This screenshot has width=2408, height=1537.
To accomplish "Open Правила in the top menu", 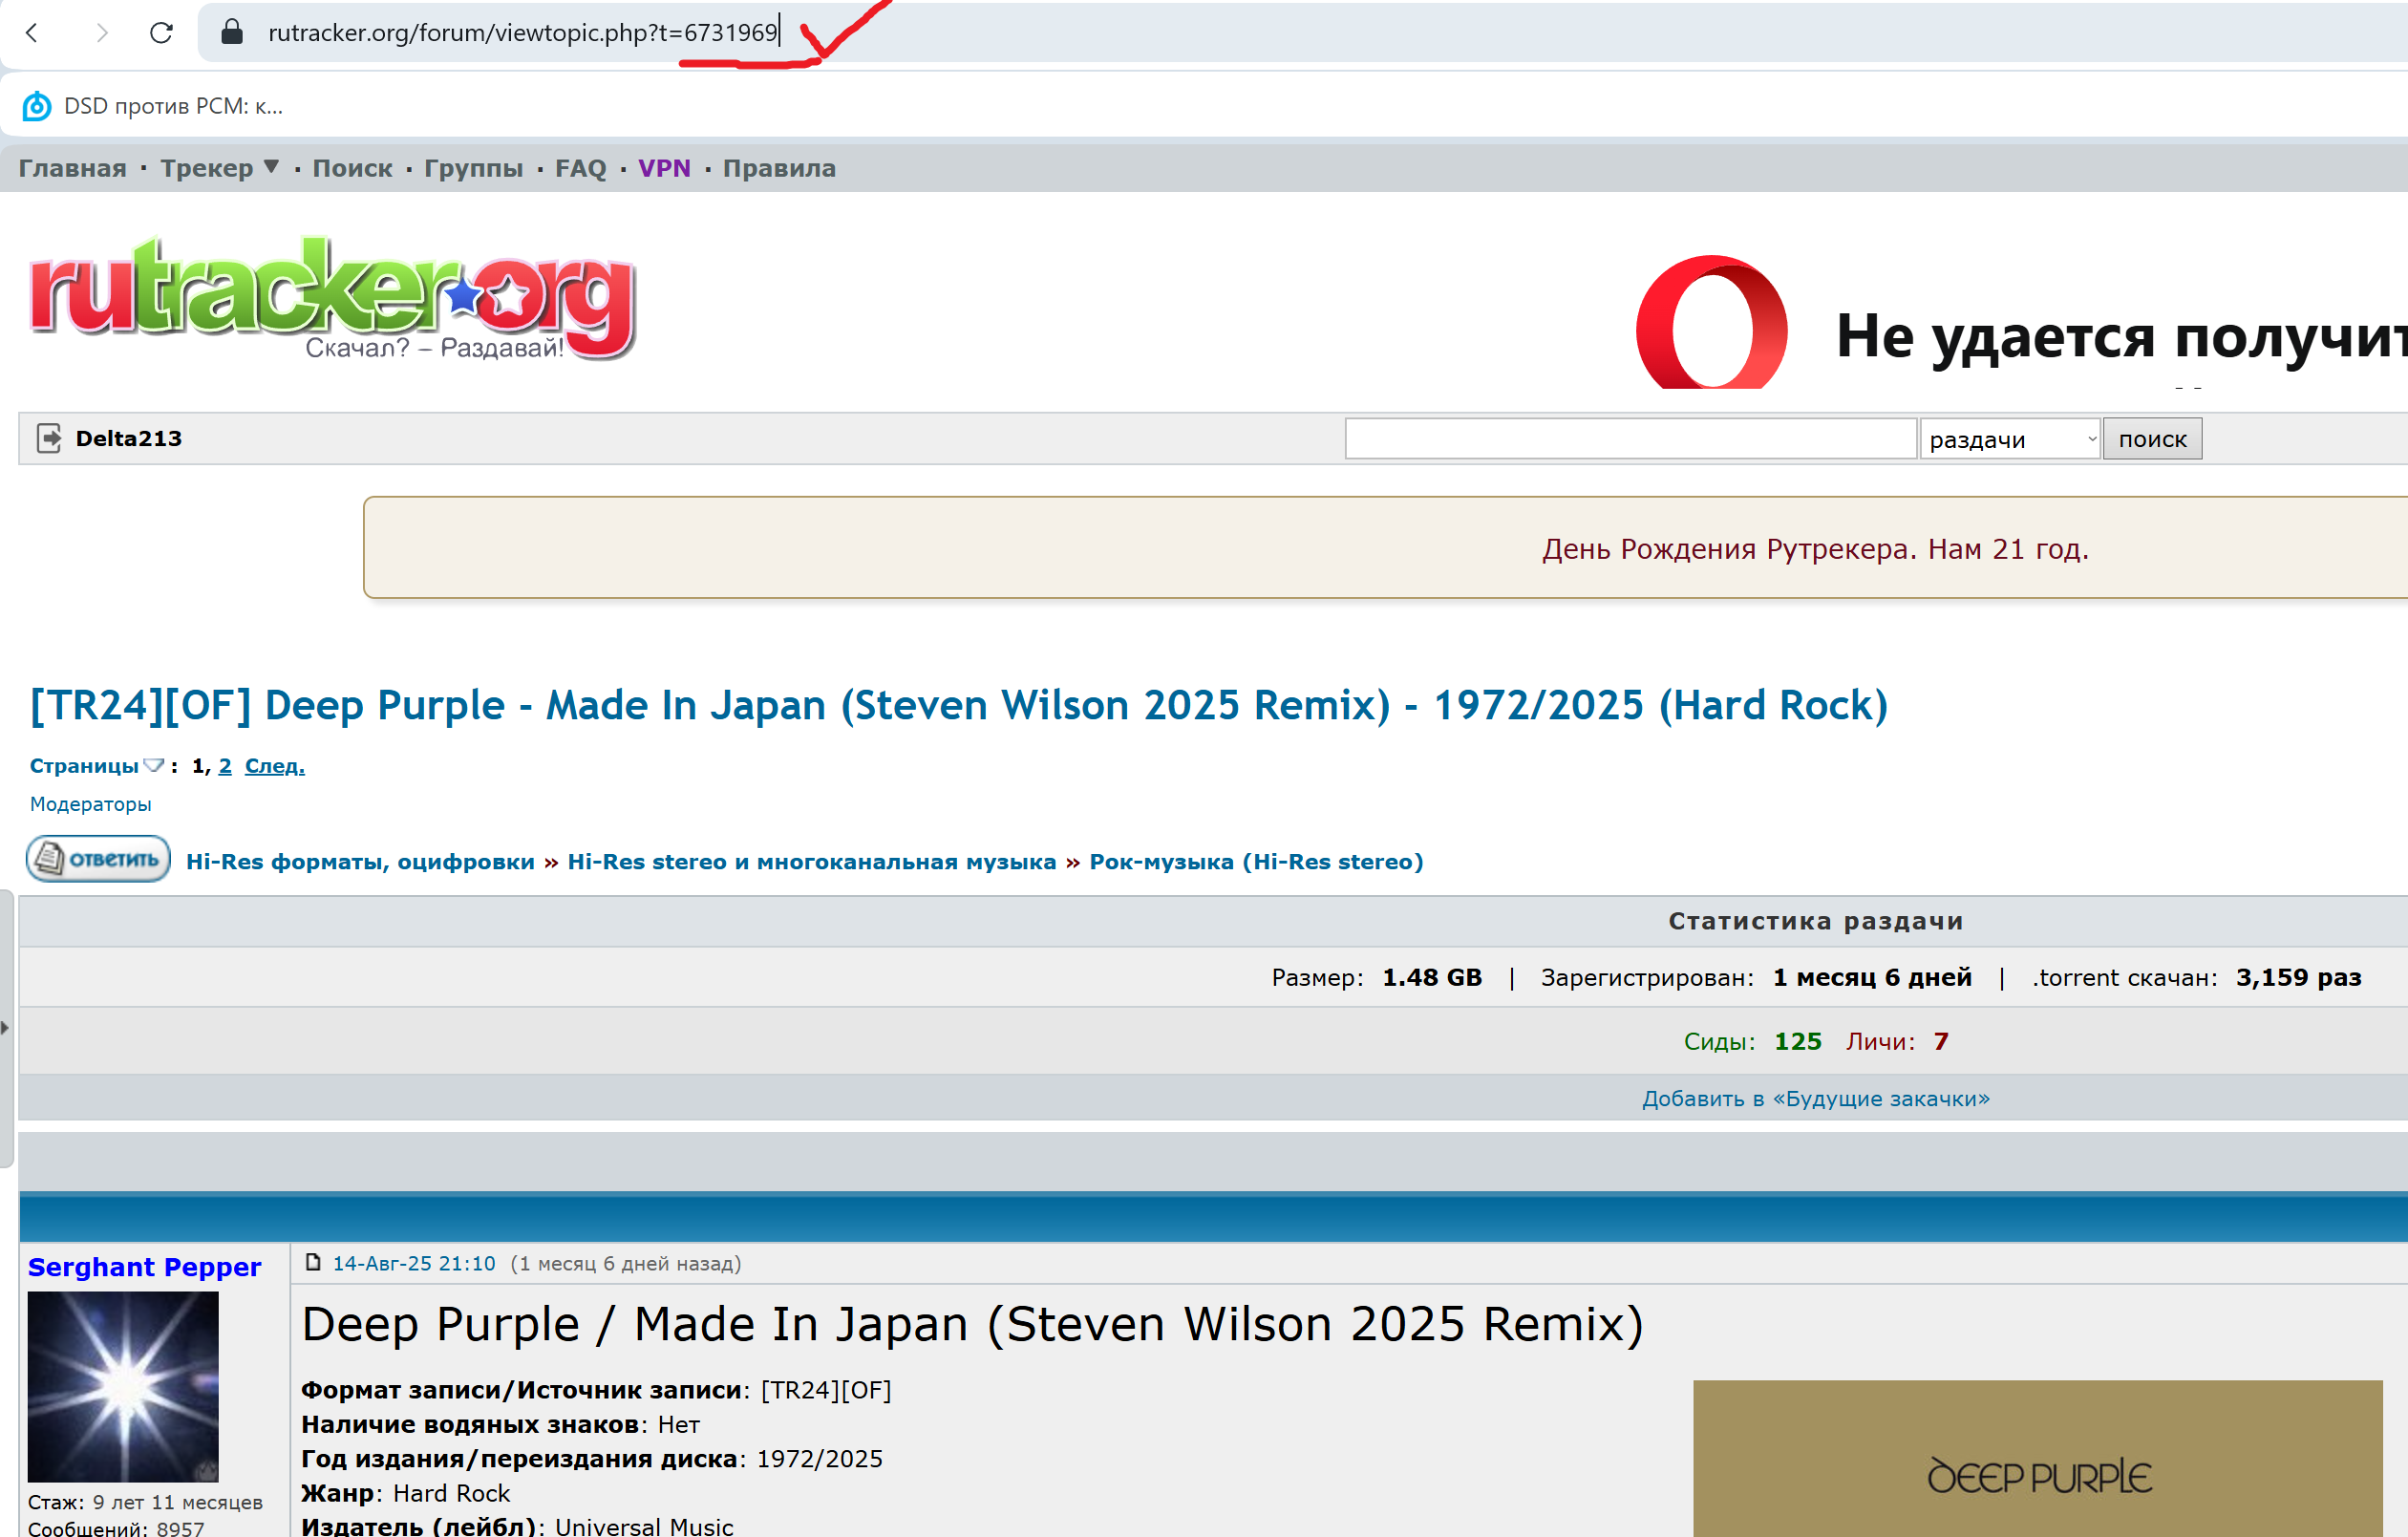I will (779, 168).
